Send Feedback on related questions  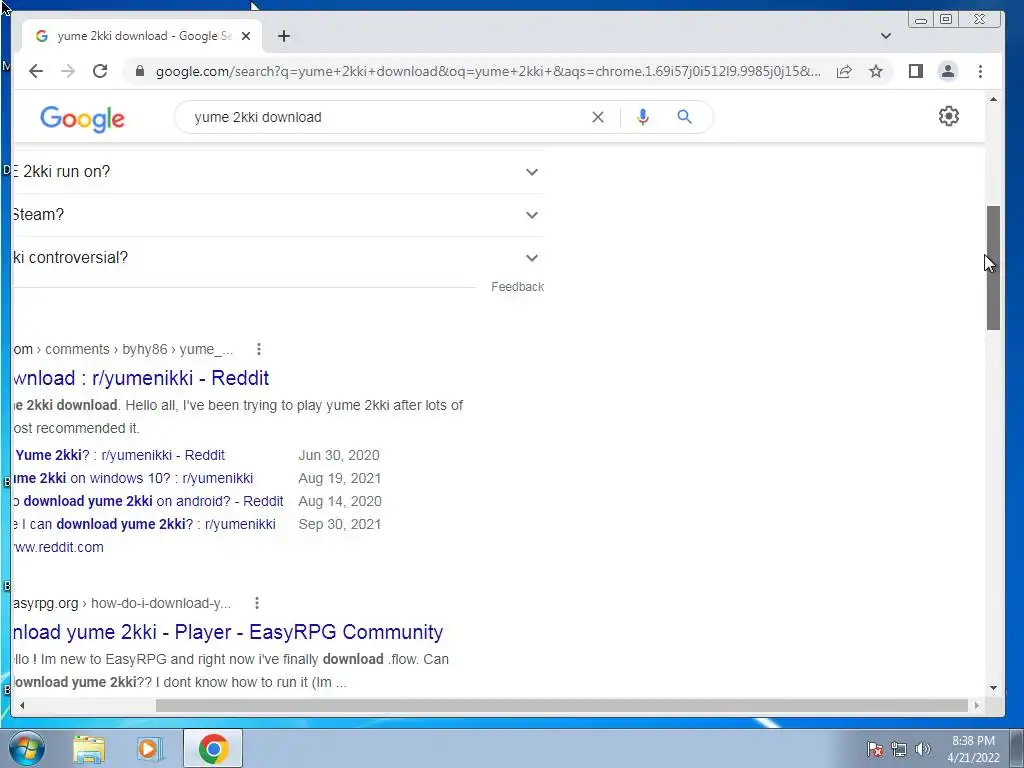[517, 287]
